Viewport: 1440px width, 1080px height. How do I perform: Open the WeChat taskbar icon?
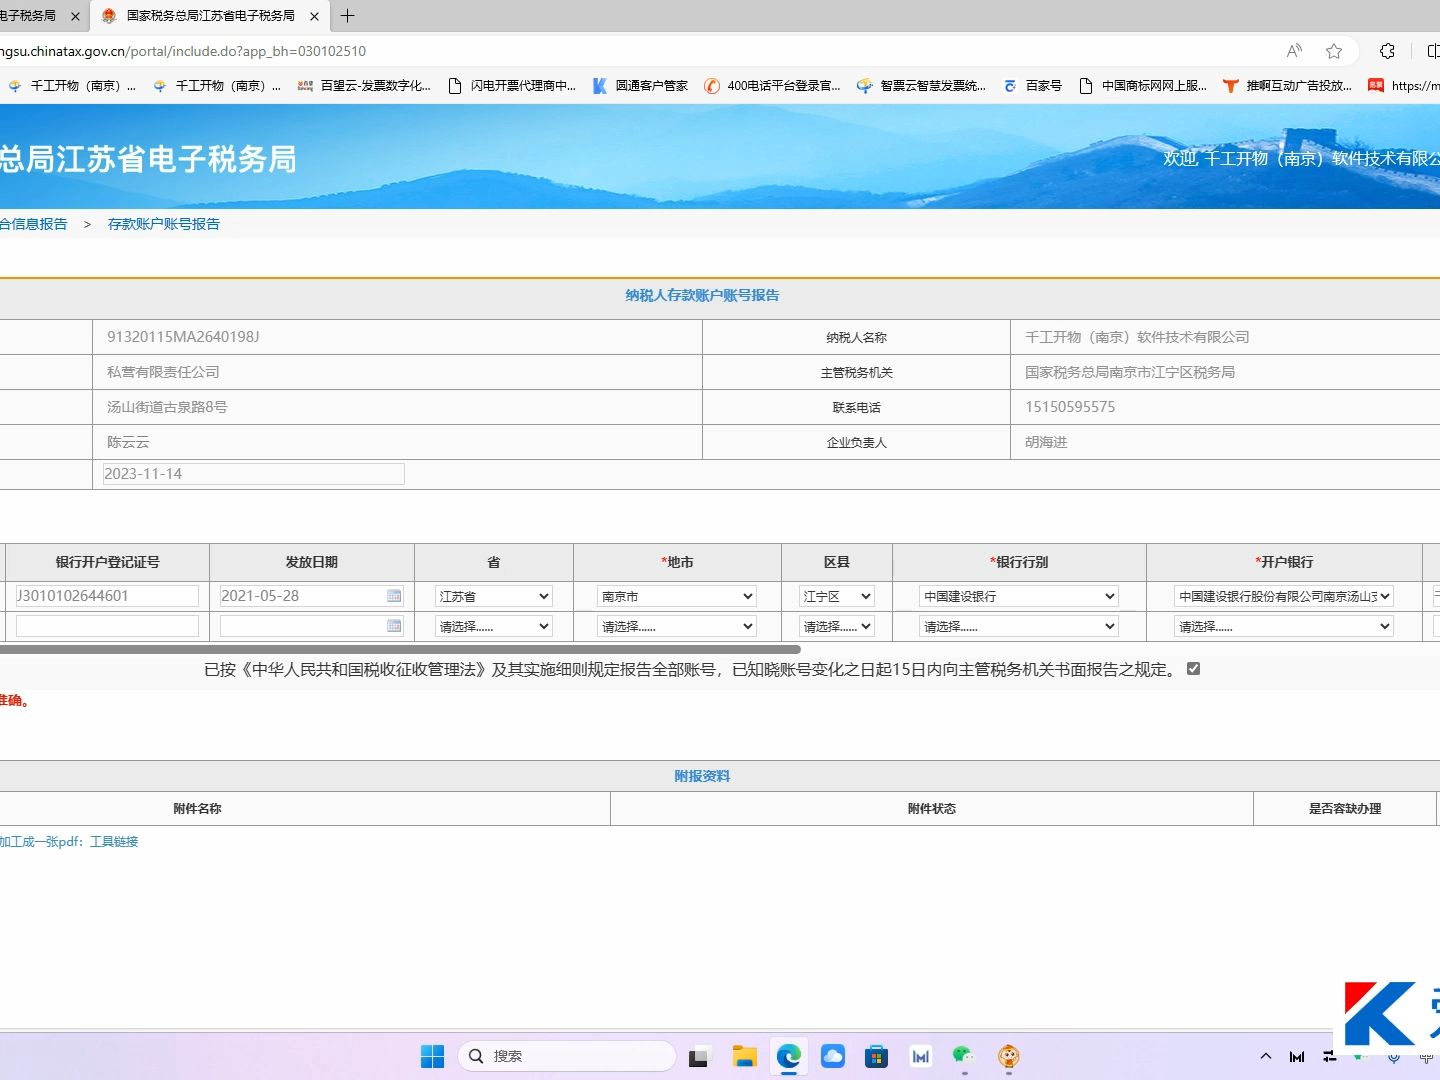coord(964,1056)
